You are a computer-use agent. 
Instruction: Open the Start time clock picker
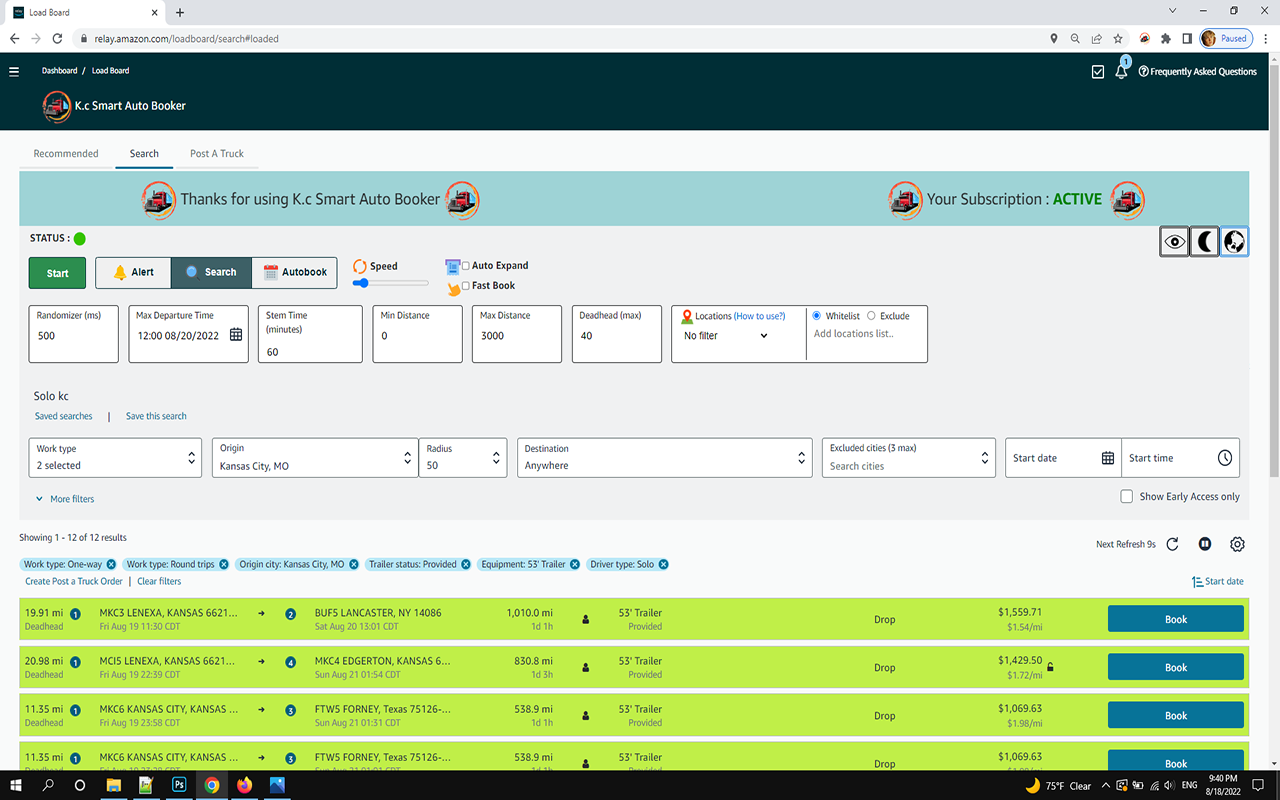tap(1225, 458)
